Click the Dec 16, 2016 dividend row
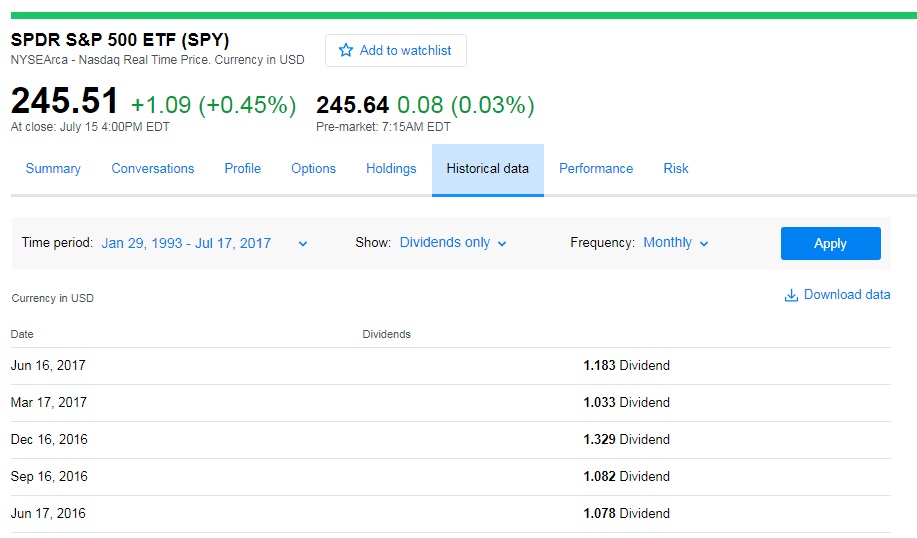Image resolution: width=917 pixels, height=538 pixels. pos(450,440)
